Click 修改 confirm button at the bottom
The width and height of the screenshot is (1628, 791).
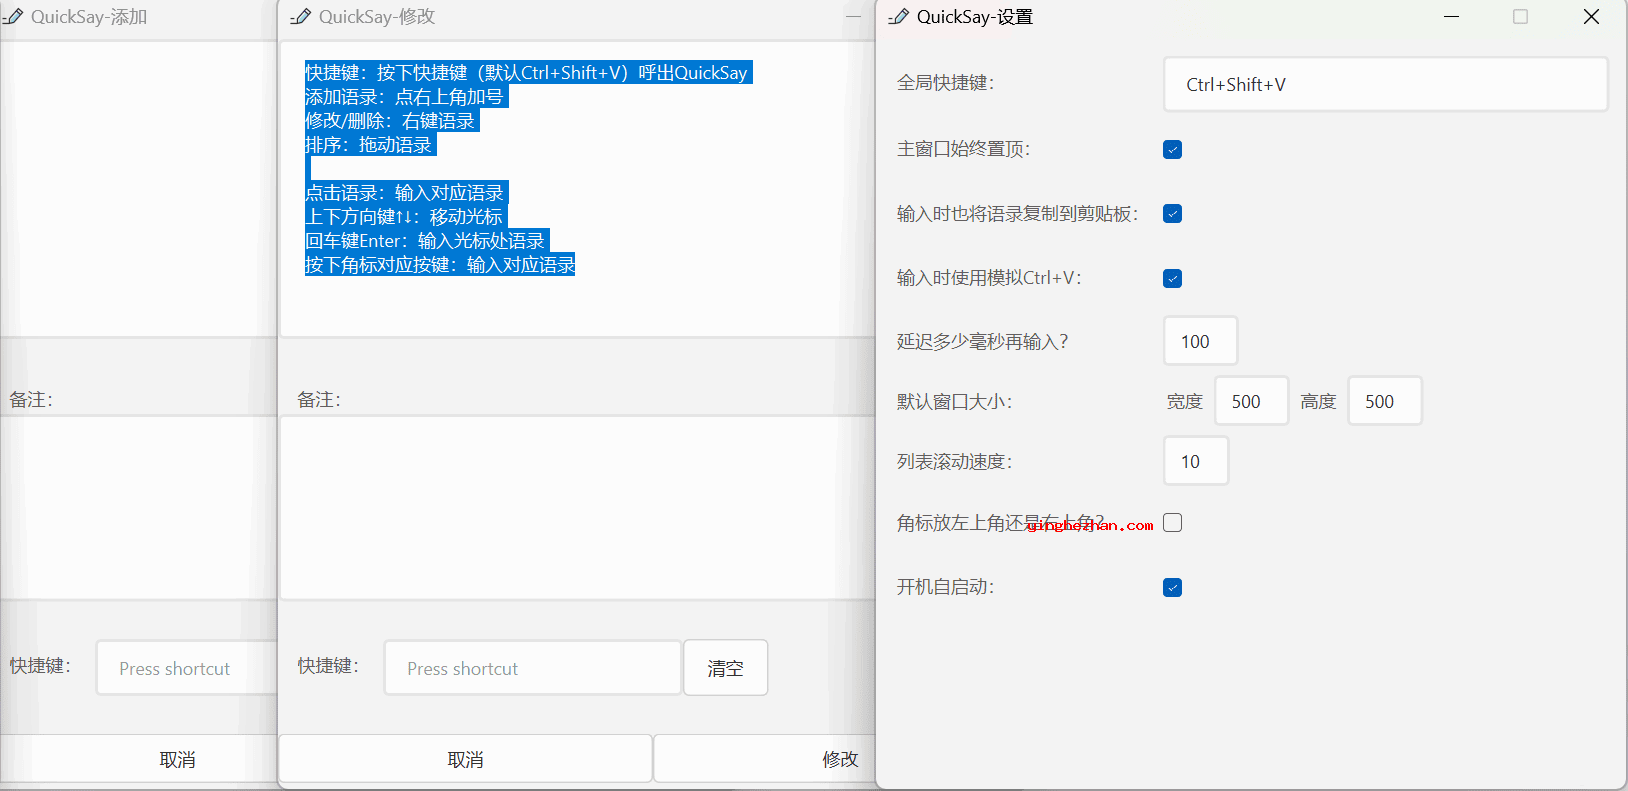point(765,759)
